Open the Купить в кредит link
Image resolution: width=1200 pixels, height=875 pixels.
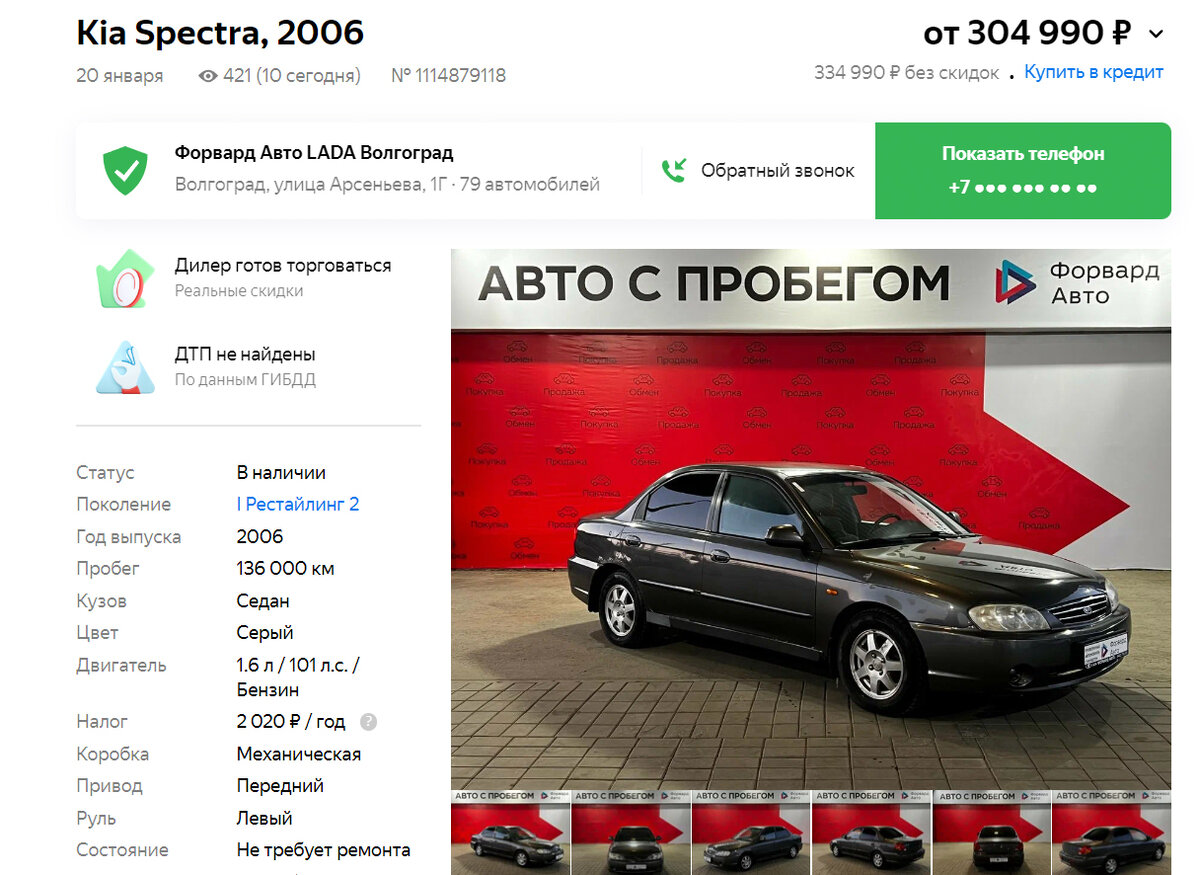[1094, 72]
